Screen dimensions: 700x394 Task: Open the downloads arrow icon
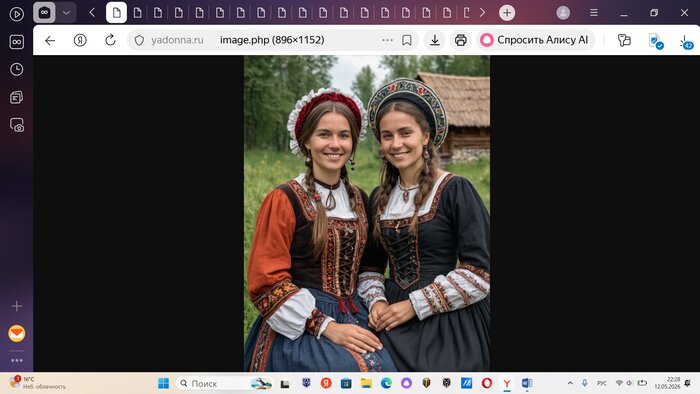(434, 40)
